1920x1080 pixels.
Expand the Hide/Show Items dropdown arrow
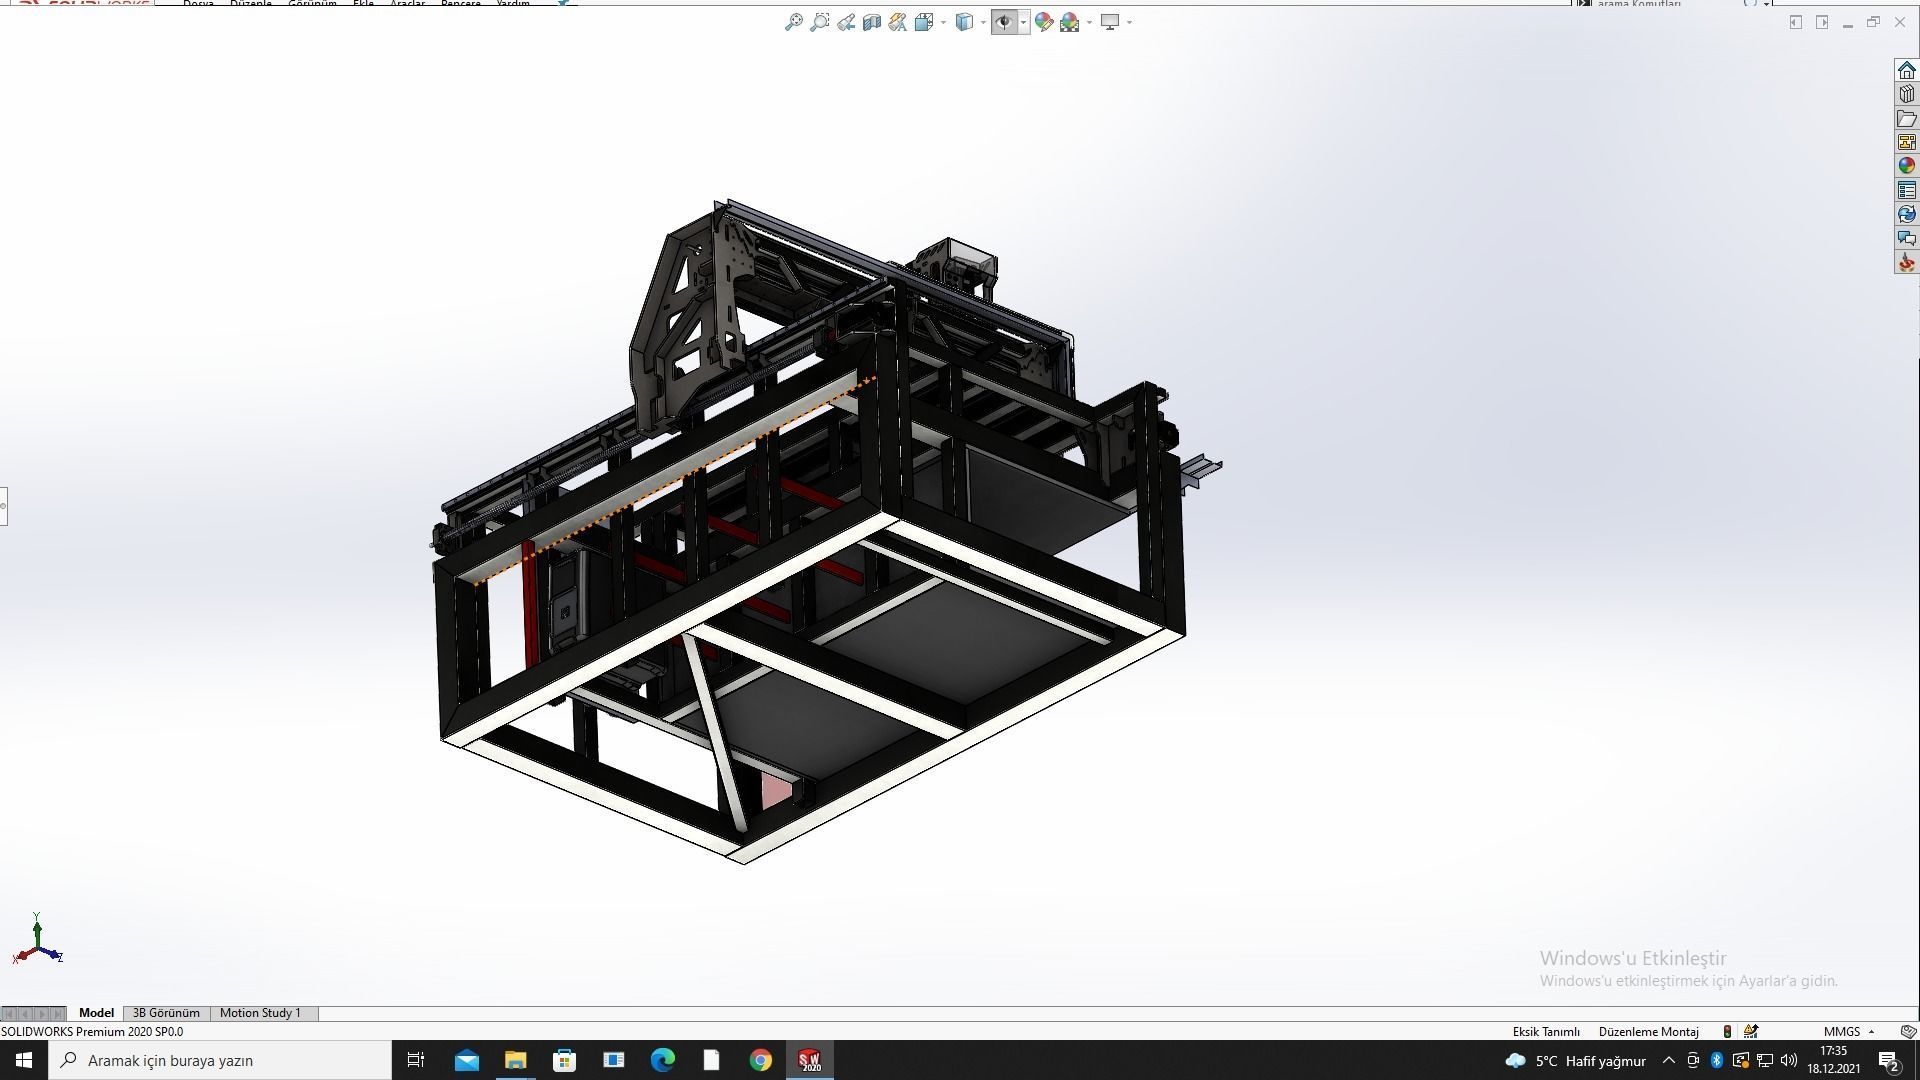[1025, 22]
